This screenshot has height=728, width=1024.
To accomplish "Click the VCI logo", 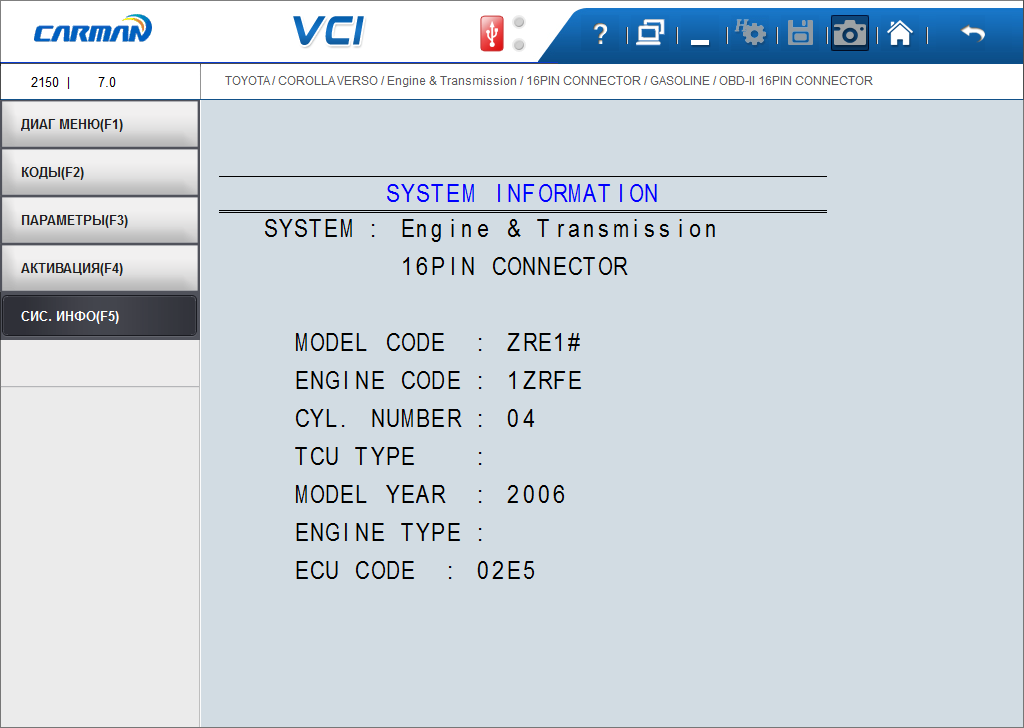I will [328, 31].
